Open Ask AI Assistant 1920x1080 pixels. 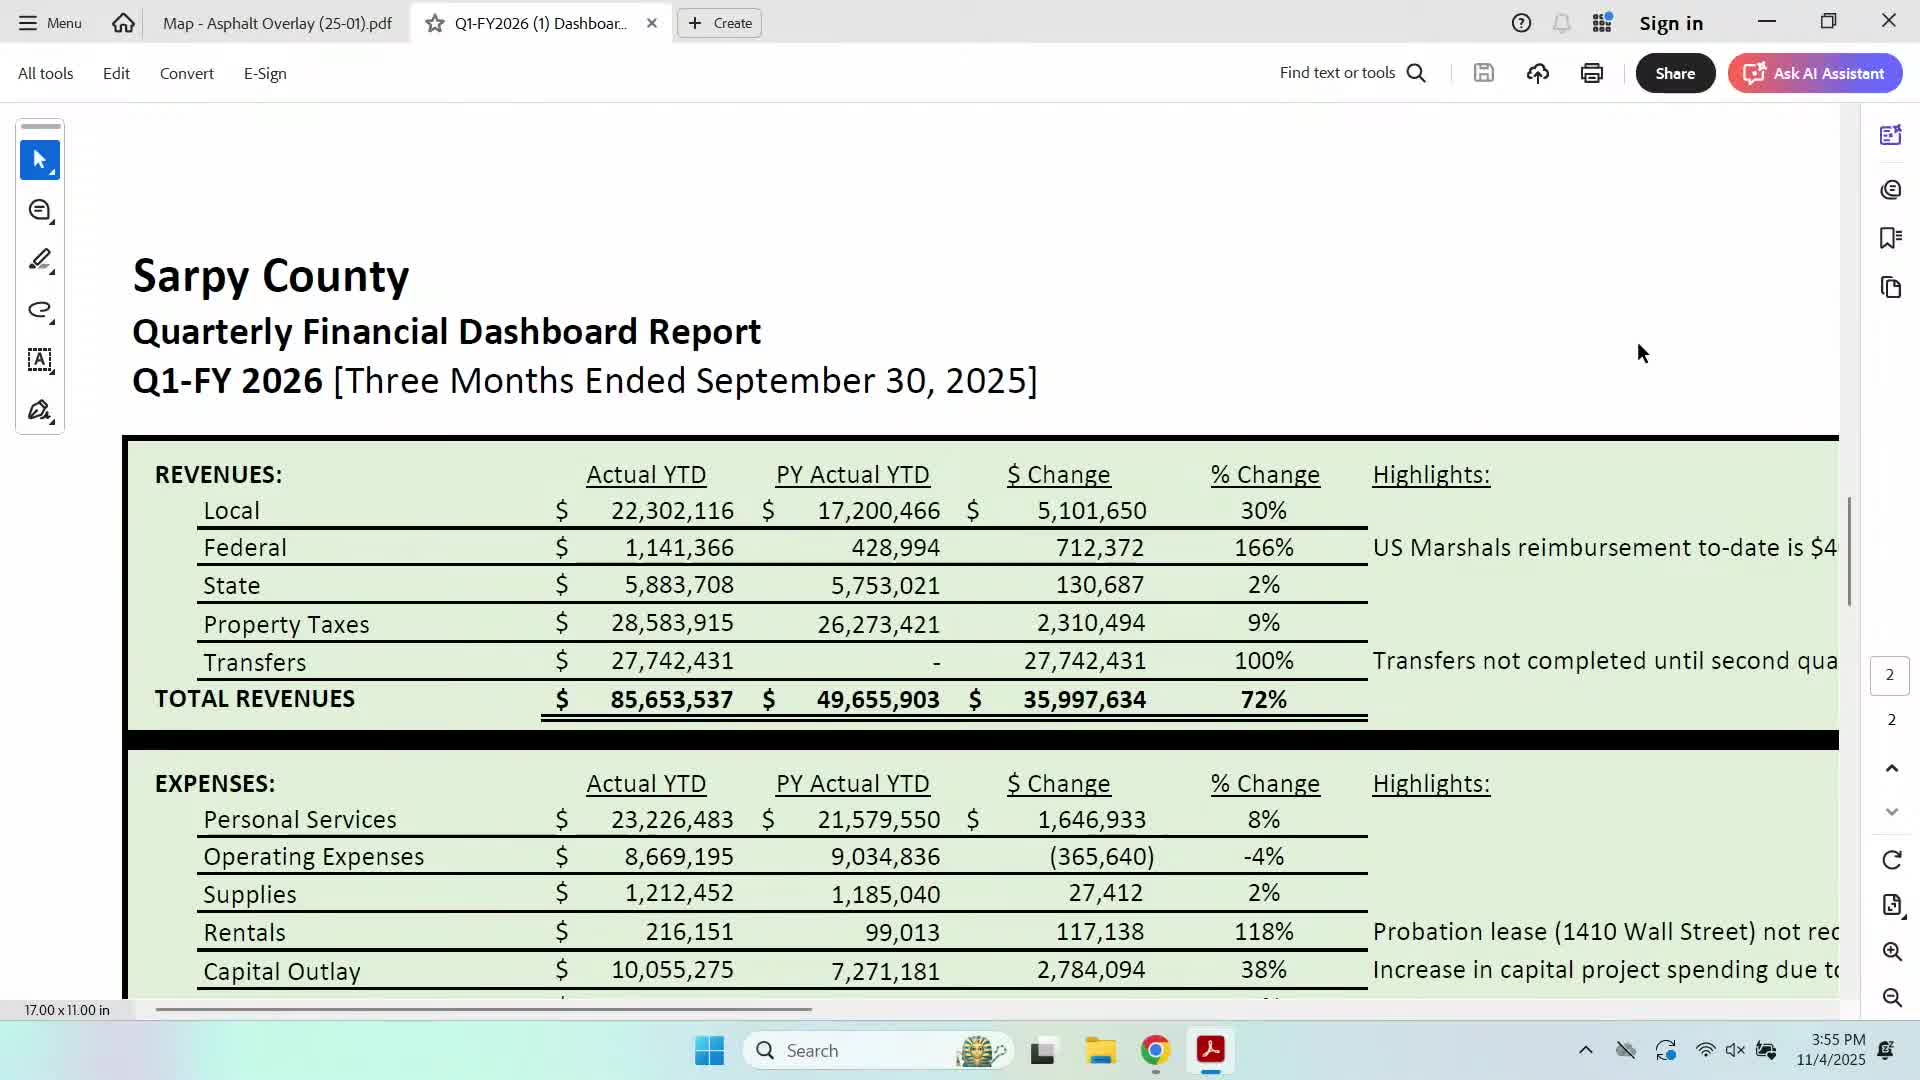pos(1814,73)
